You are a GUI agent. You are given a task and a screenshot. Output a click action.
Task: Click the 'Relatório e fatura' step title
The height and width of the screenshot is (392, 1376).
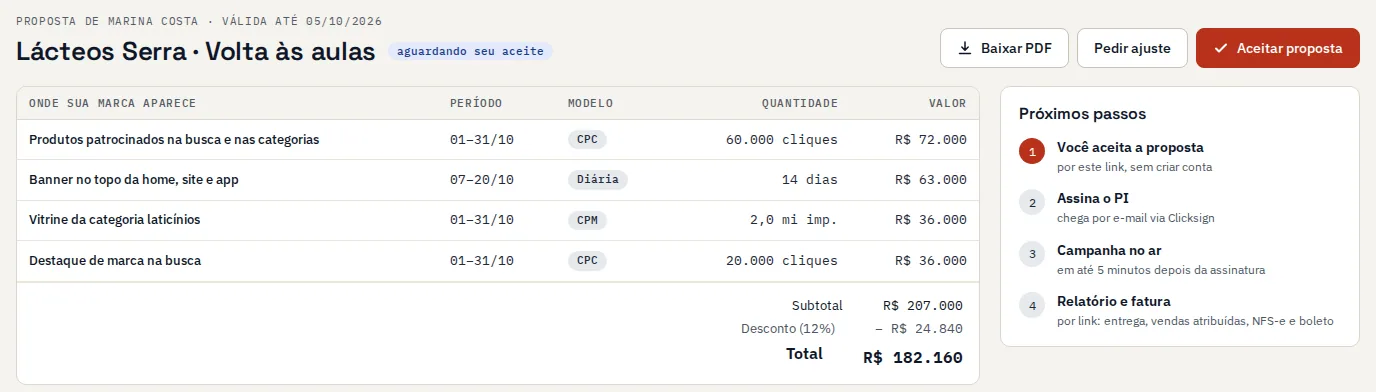pos(1114,301)
